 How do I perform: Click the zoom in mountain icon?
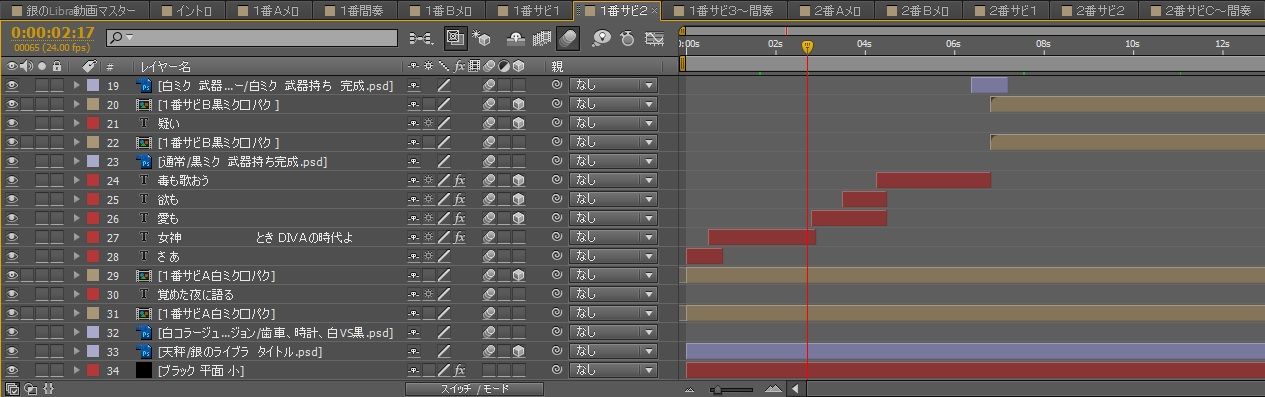(773, 389)
